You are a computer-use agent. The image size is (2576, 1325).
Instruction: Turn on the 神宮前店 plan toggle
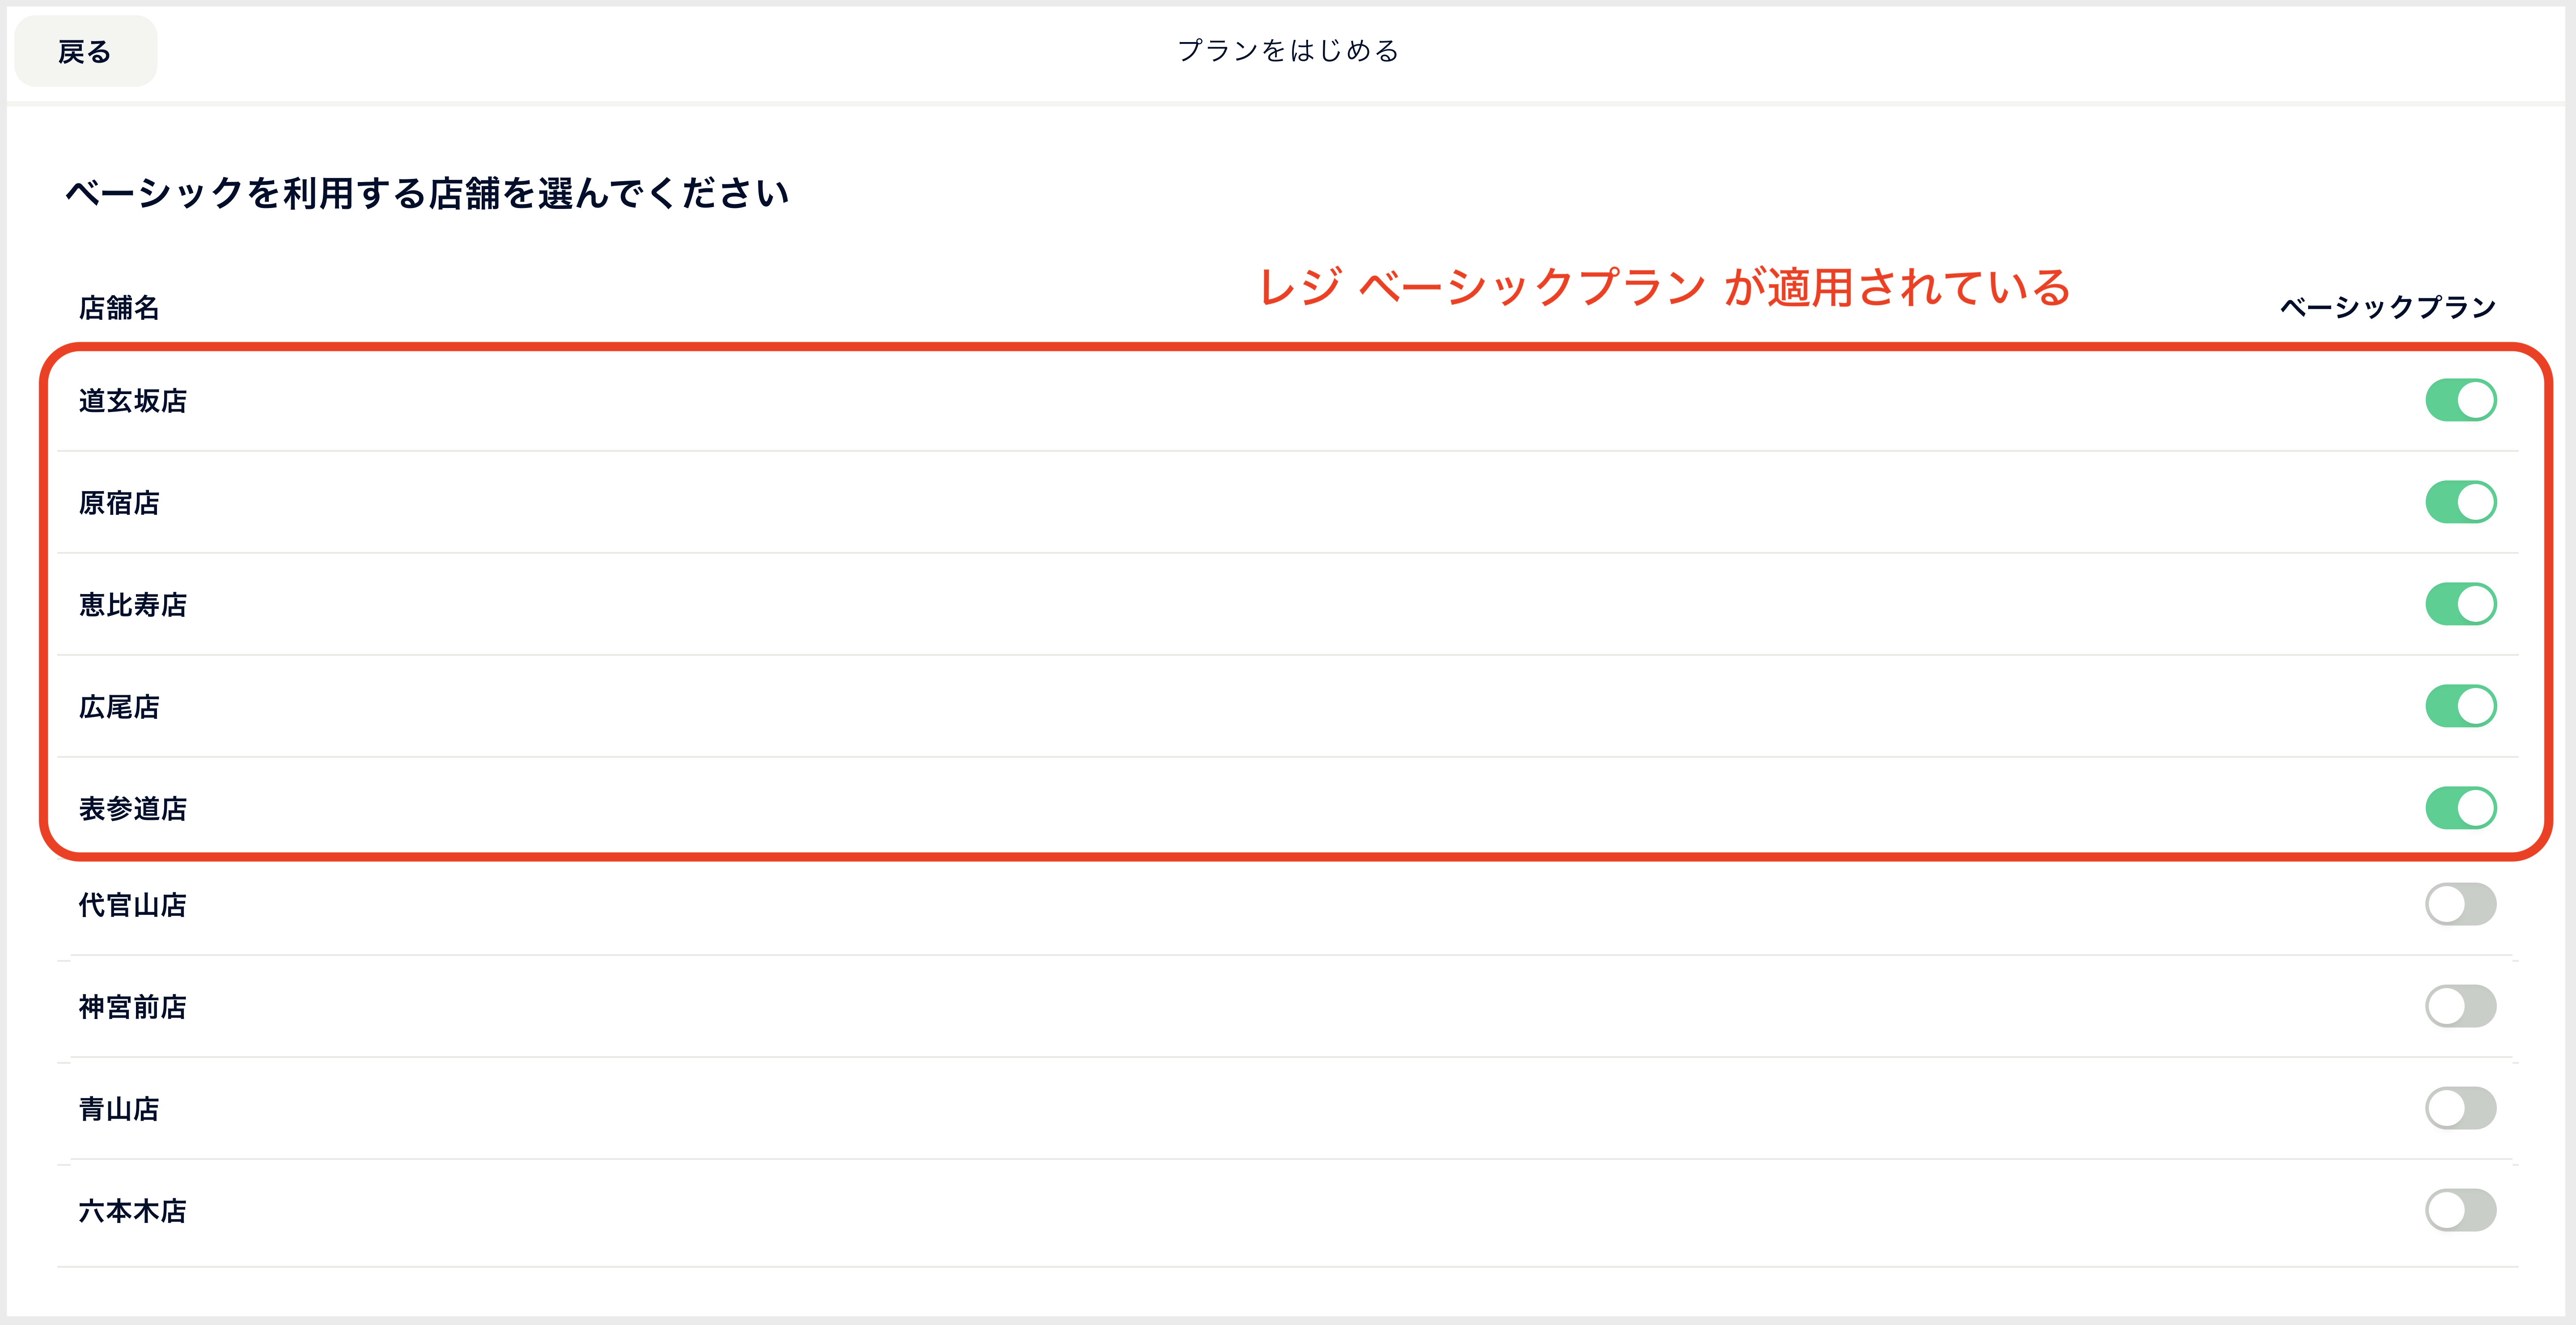2460,1006
